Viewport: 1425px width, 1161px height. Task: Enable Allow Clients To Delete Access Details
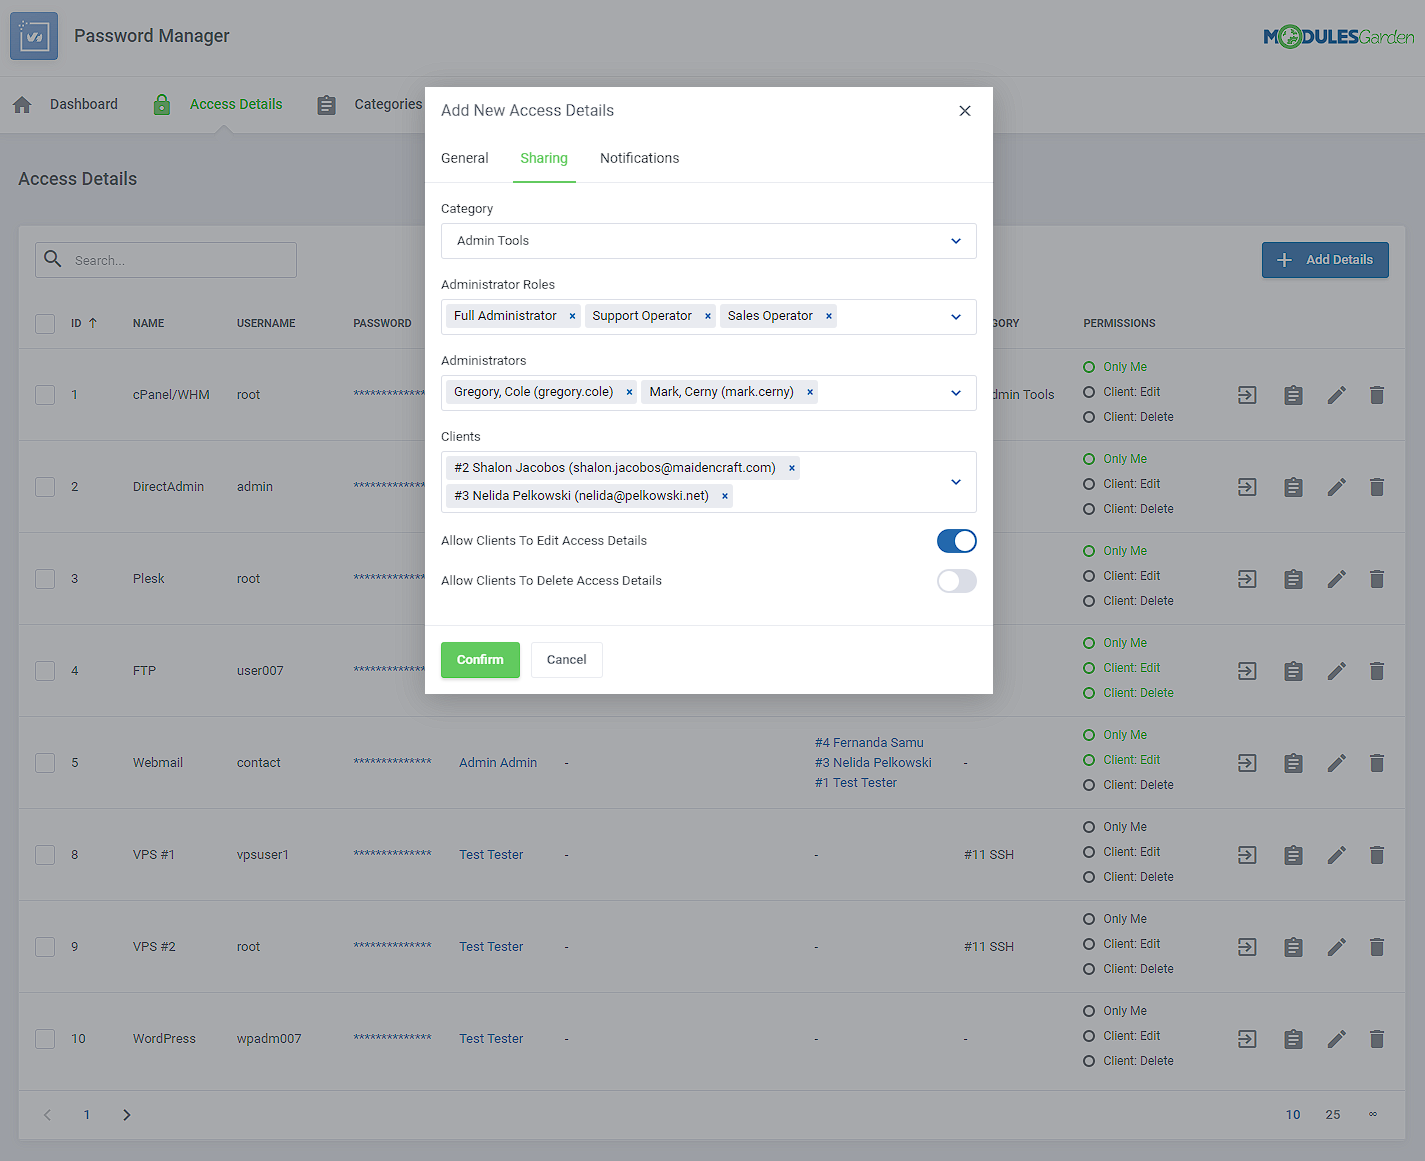(x=956, y=581)
